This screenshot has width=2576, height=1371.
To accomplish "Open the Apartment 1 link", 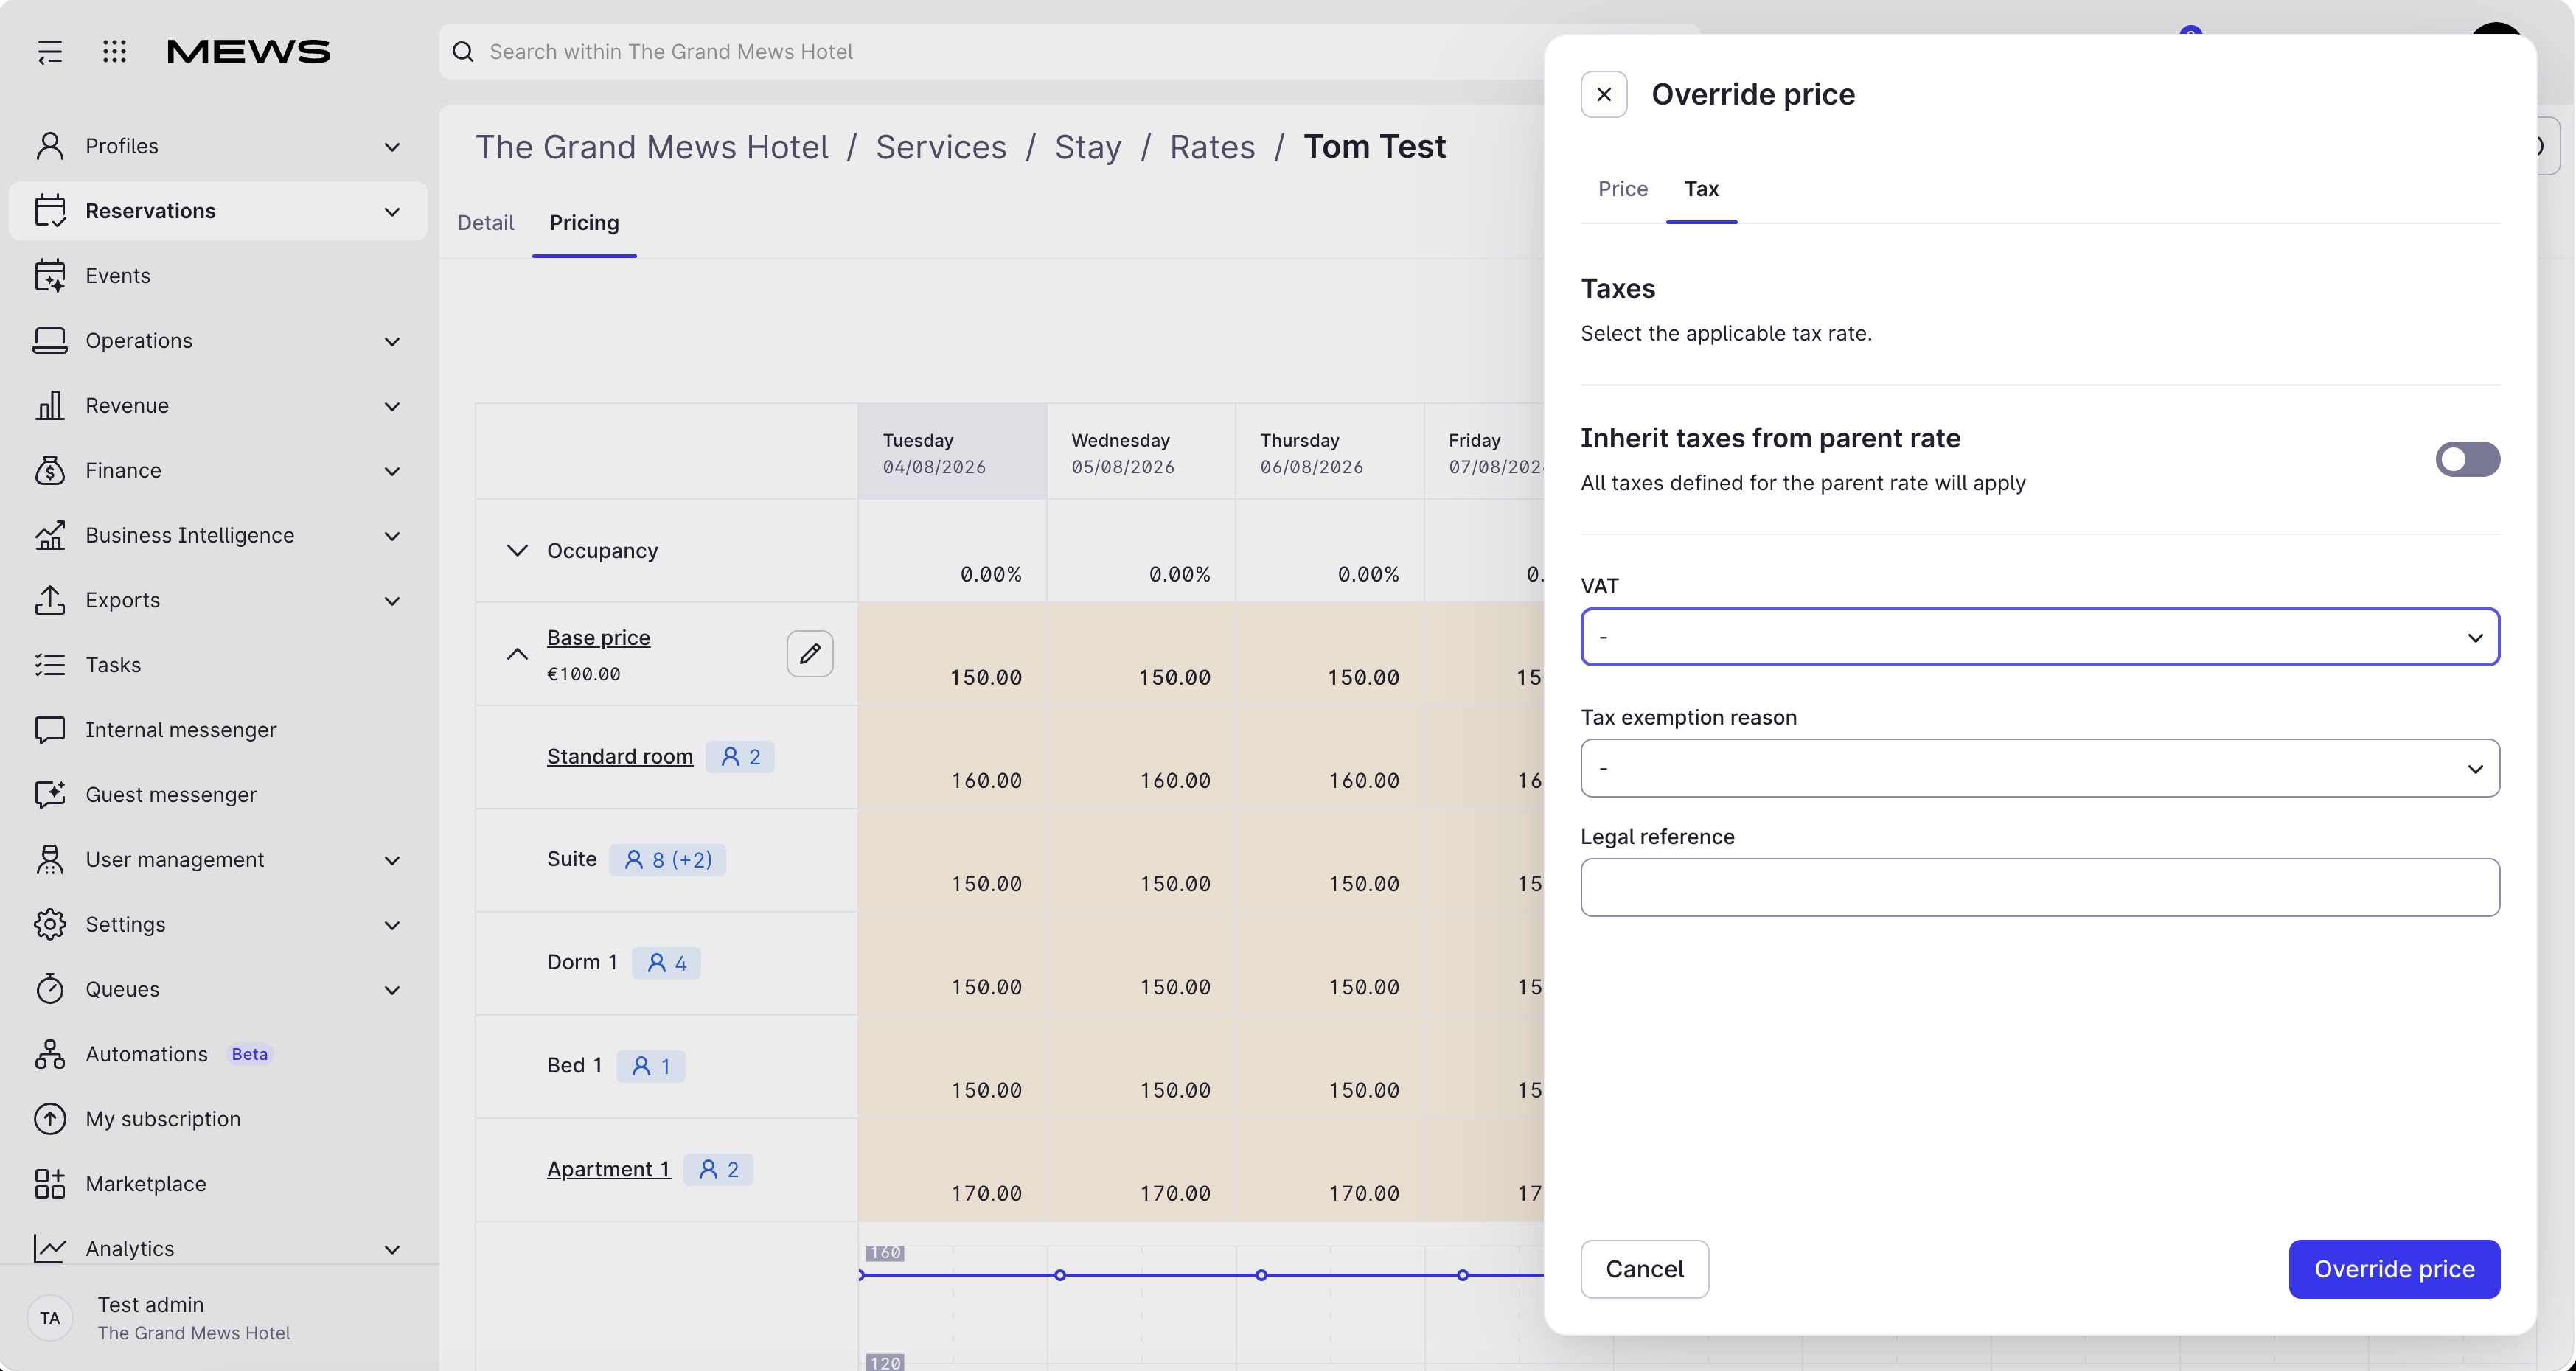I will pyautogui.click(x=608, y=1170).
